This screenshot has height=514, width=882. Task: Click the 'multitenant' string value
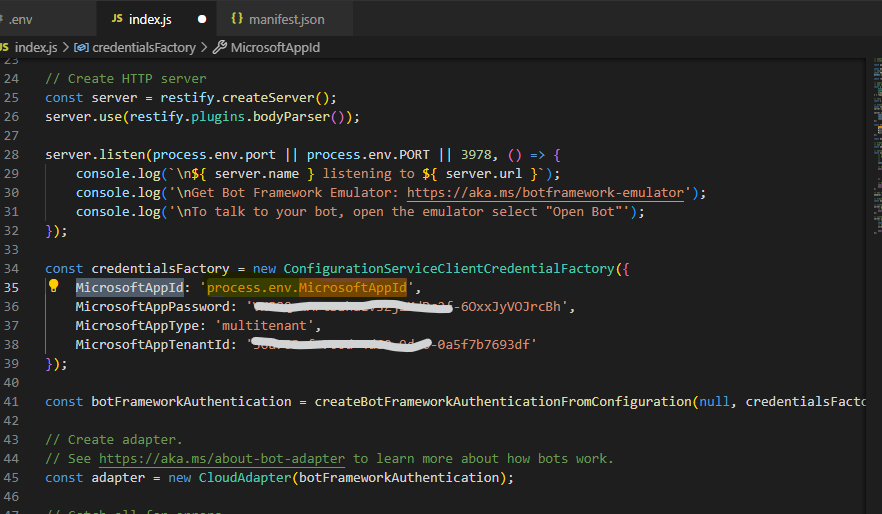click(x=264, y=326)
